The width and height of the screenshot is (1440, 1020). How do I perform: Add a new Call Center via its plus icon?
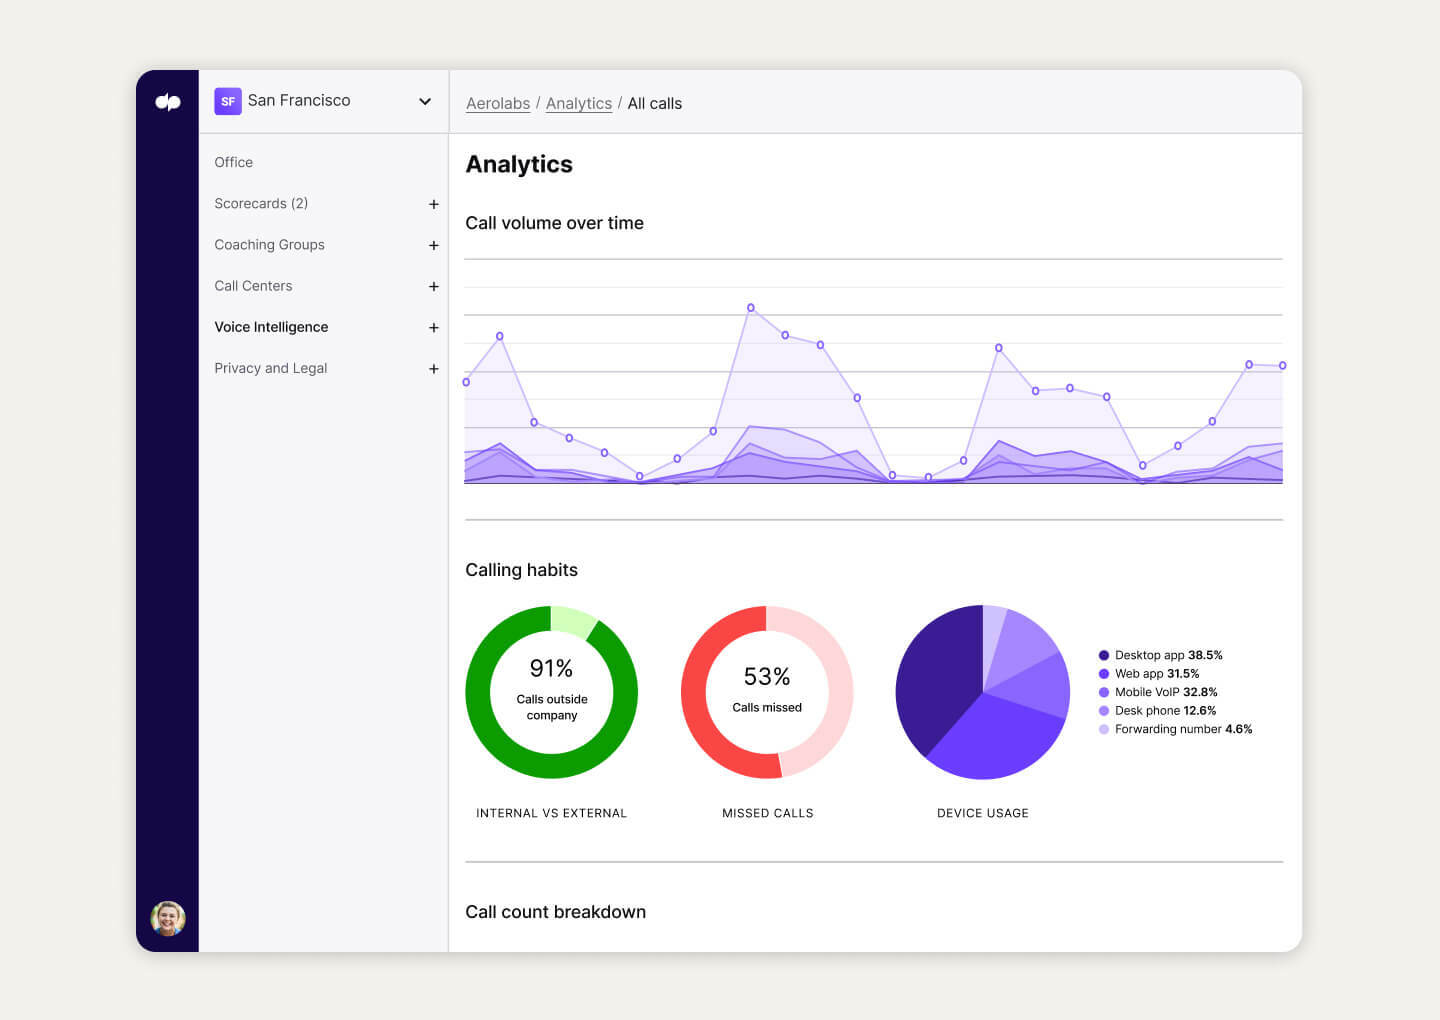(434, 286)
